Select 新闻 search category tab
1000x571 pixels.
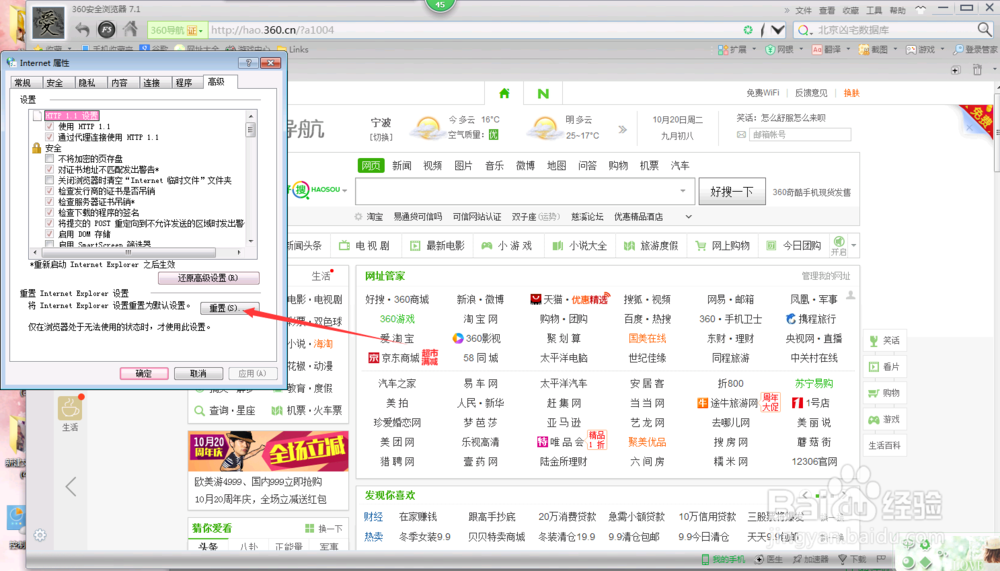coord(402,166)
